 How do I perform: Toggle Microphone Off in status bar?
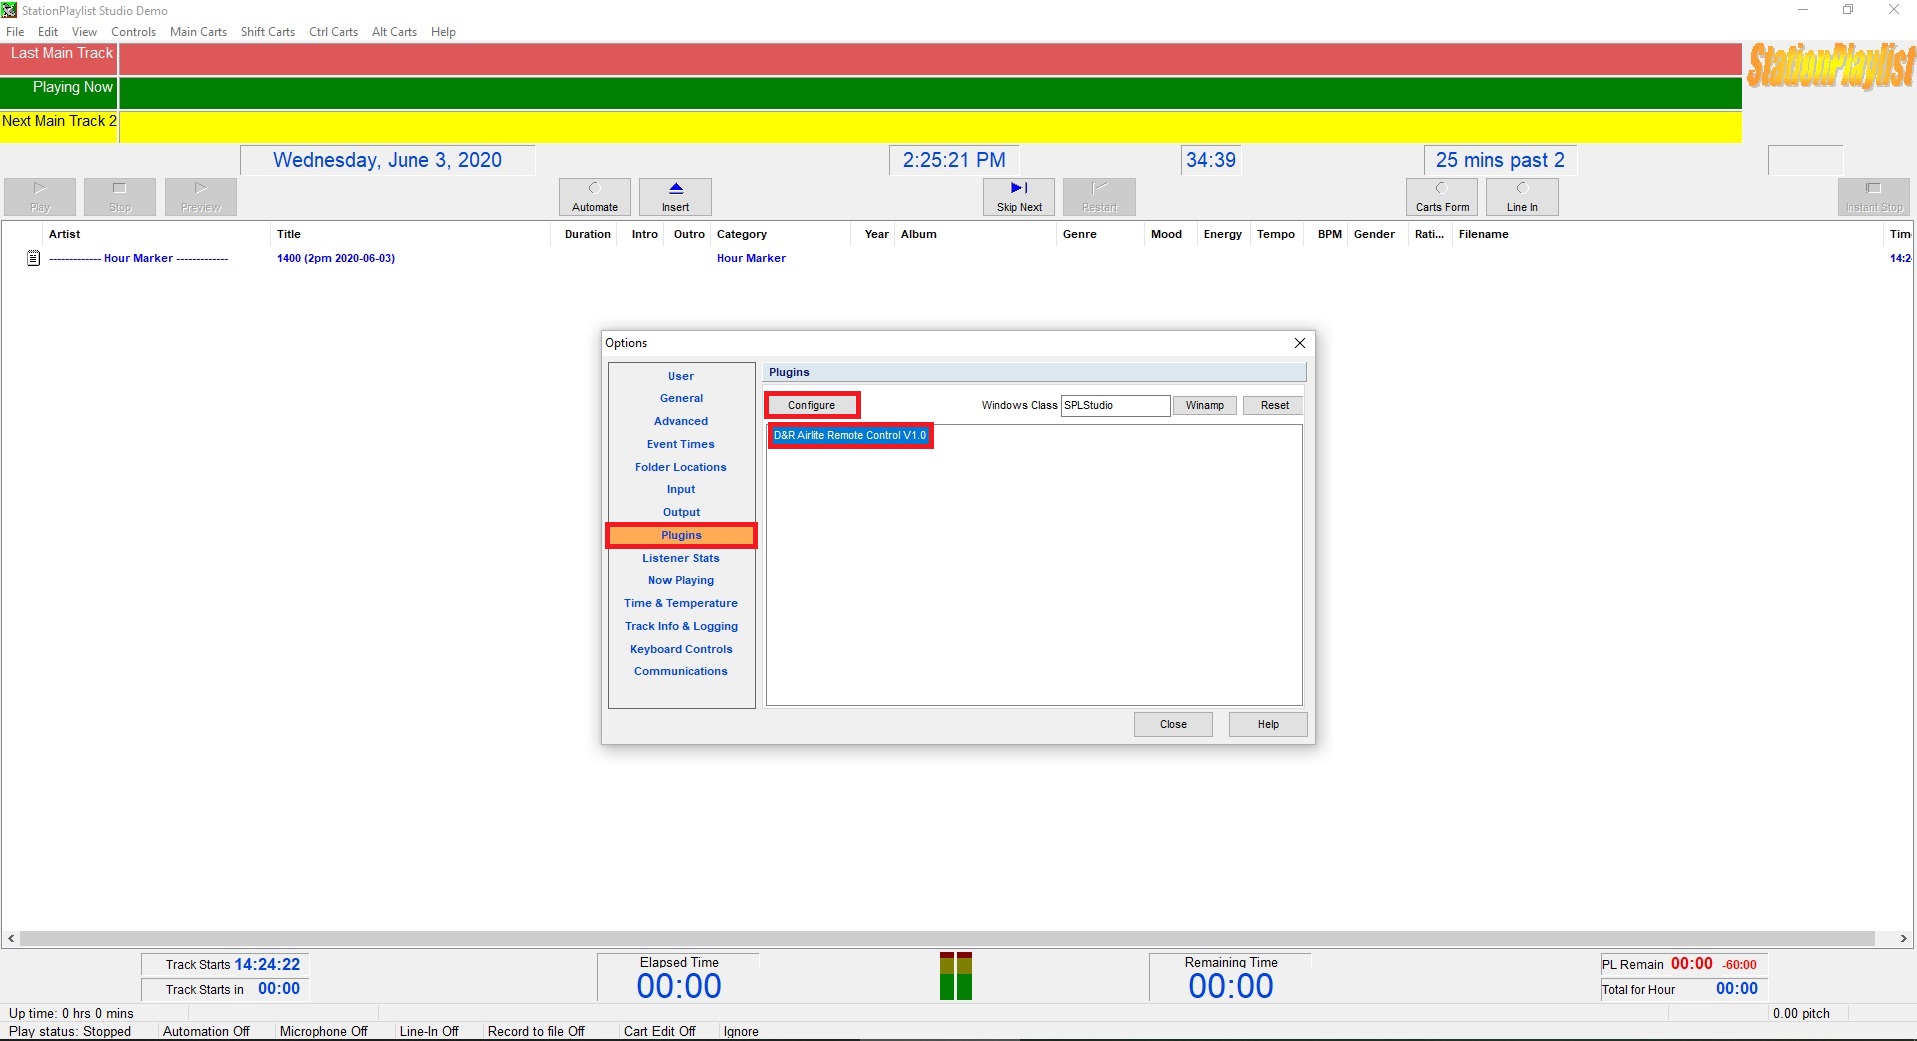(x=323, y=1031)
